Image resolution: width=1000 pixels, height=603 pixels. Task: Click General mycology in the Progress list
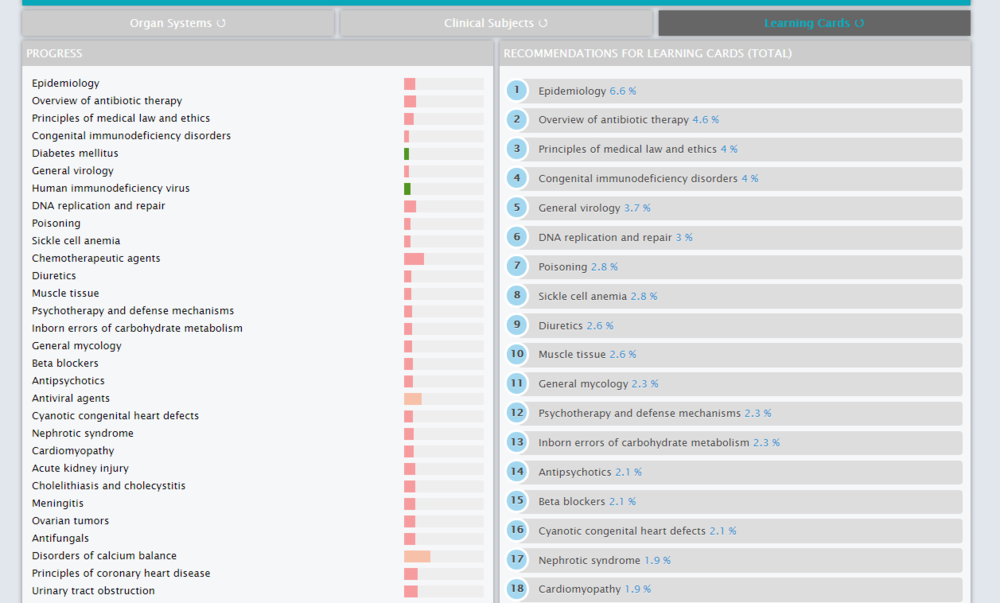click(x=77, y=346)
